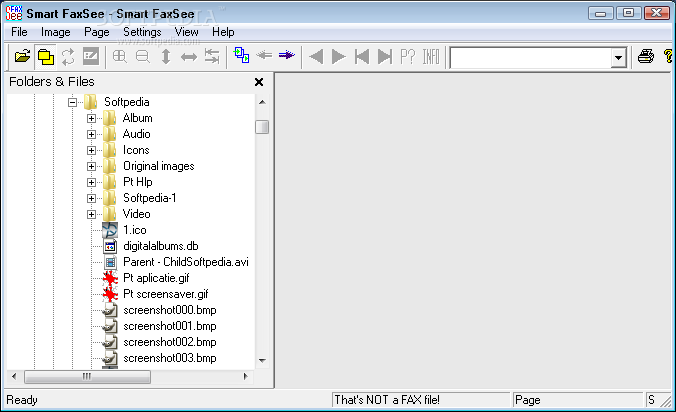
Task: Click the P? go to page icon
Action: [407, 56]
